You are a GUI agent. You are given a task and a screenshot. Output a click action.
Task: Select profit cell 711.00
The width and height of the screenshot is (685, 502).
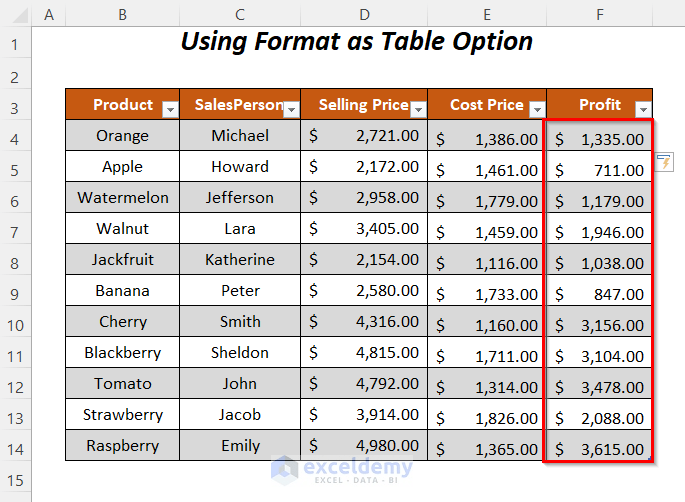click(600, 166)
